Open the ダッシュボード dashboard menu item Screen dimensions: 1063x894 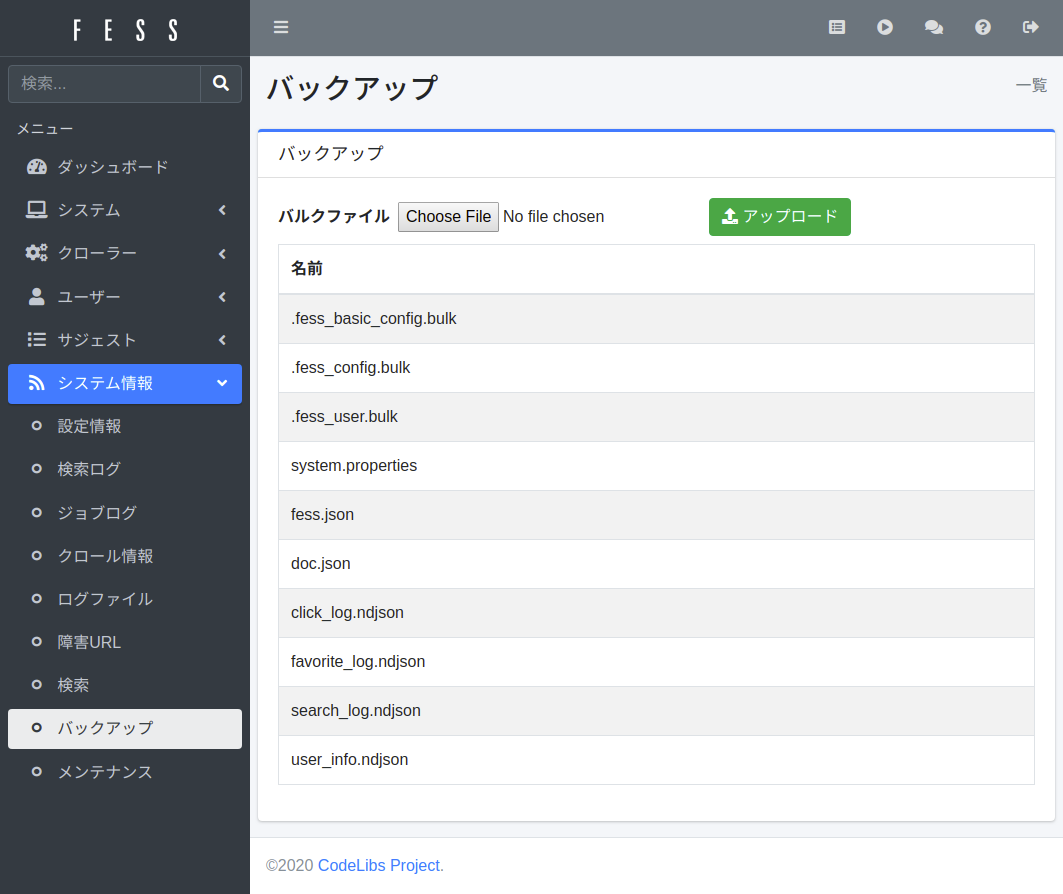[x=112, y=167]
